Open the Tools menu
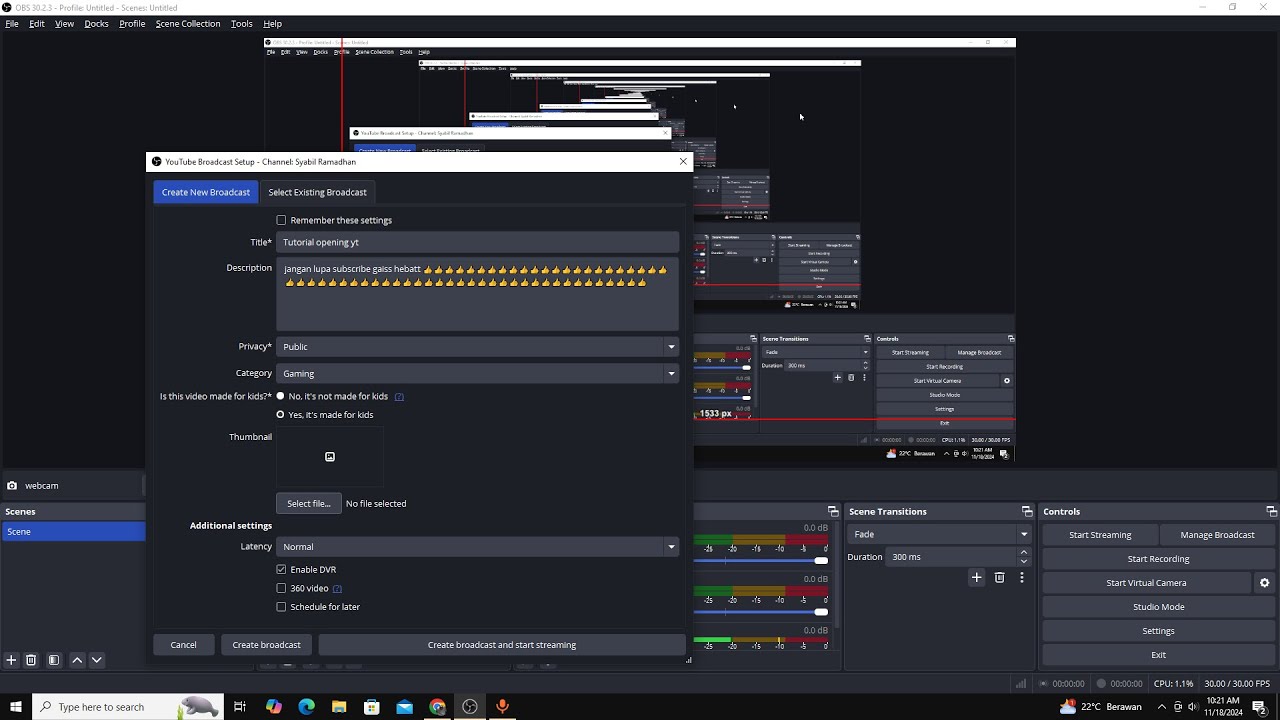Screen dimensions: 1280x720 pos(241,23)
